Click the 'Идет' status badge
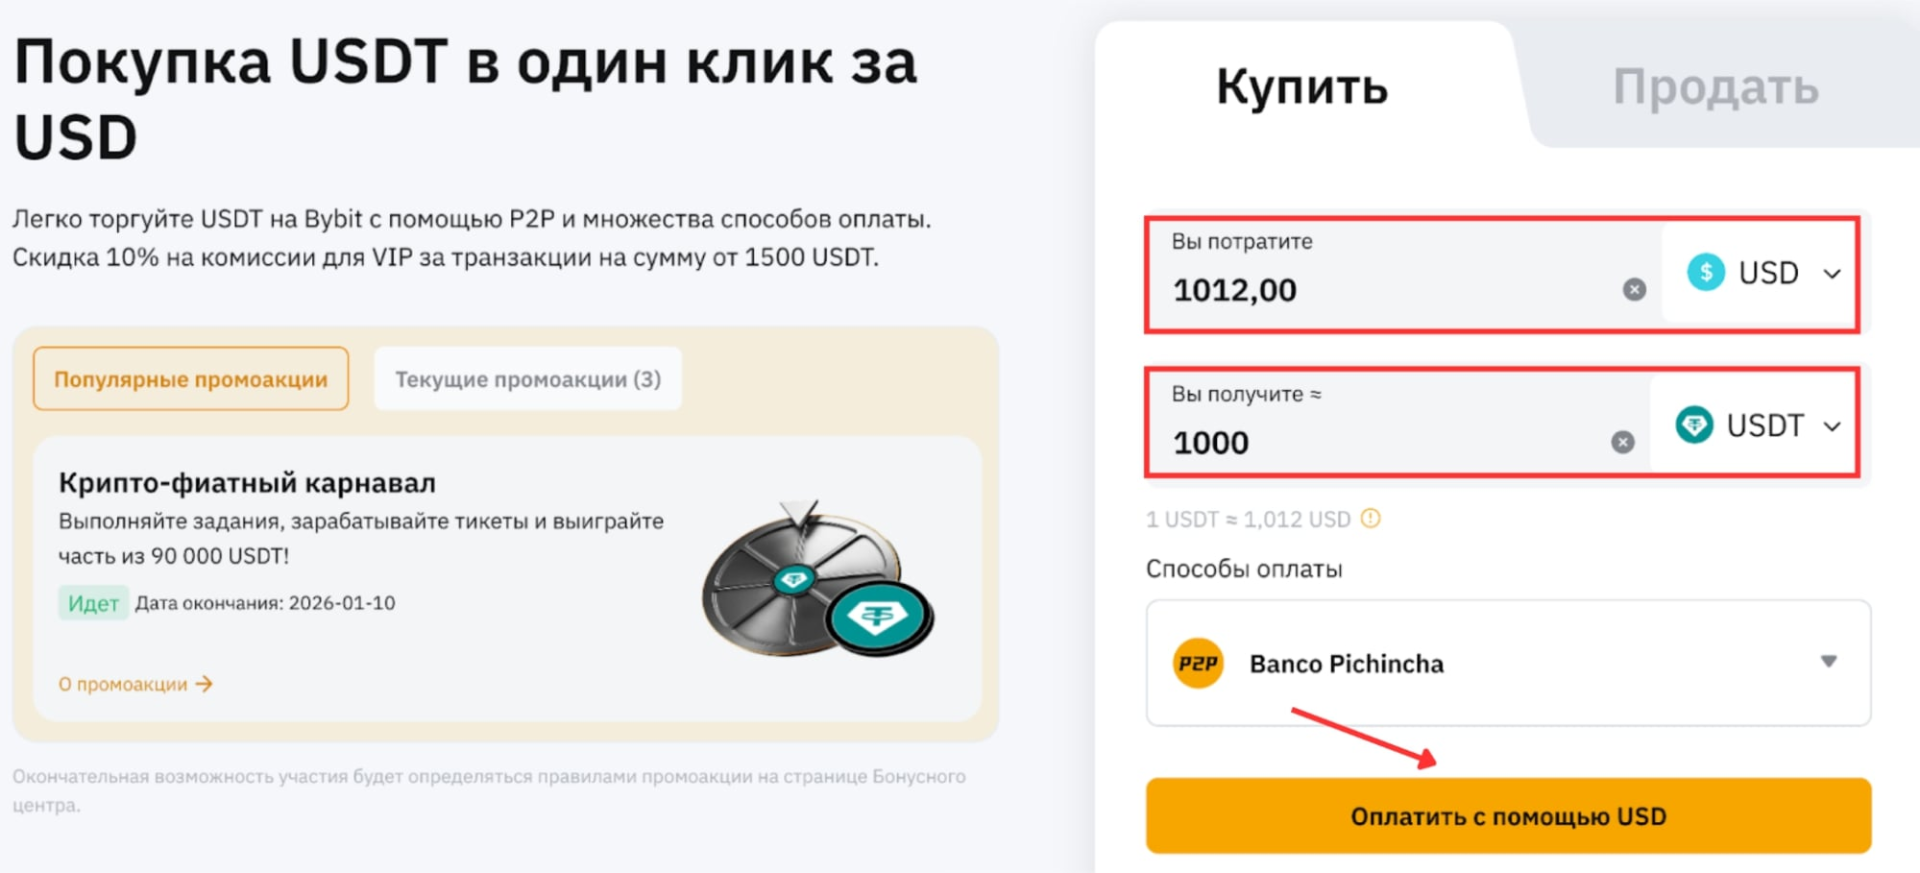The image size is (1920, 873). 93,603
